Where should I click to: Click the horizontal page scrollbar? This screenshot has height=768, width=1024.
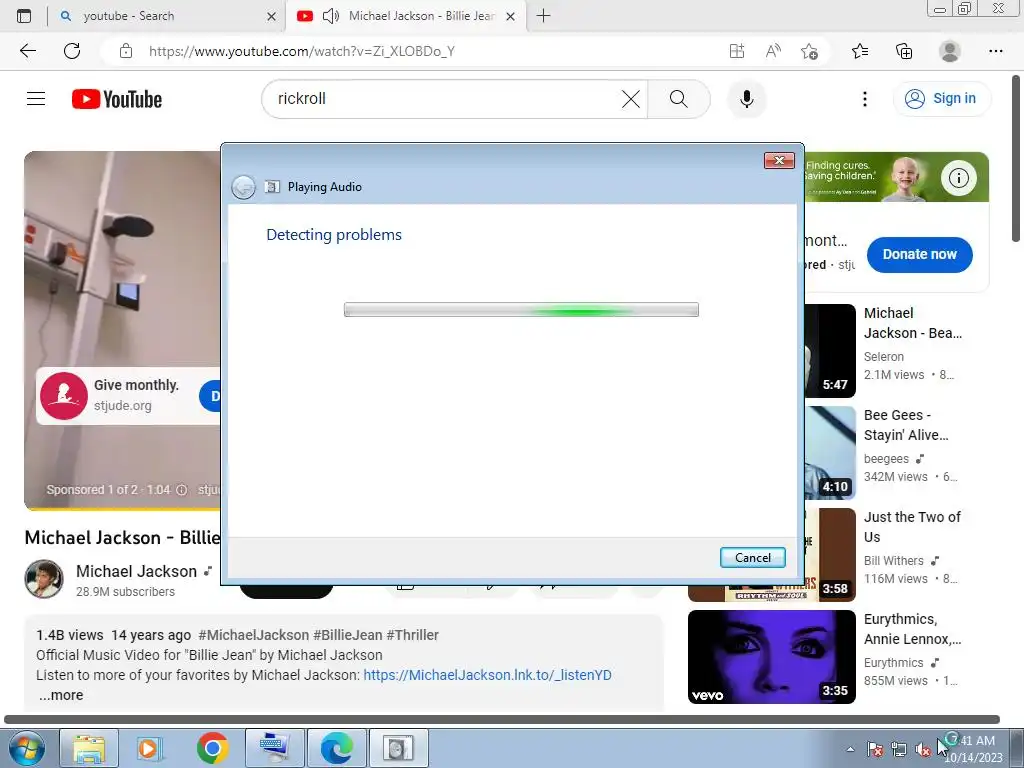(502, 719)
